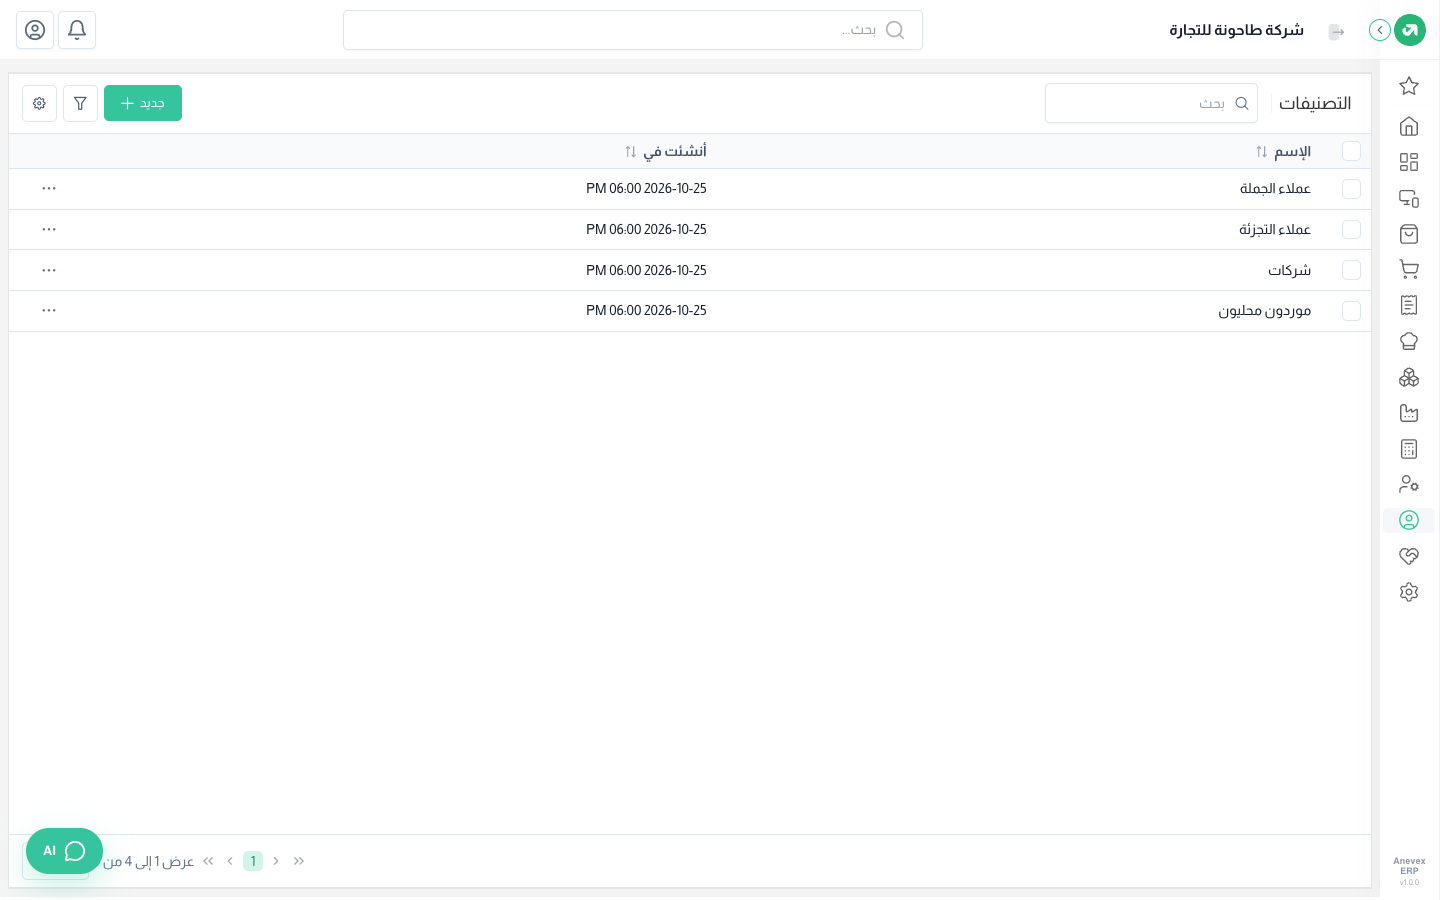1440x900 pixels.
Task: Open the notifications bell
Action: pyautogui.click(x=77, y=30)
